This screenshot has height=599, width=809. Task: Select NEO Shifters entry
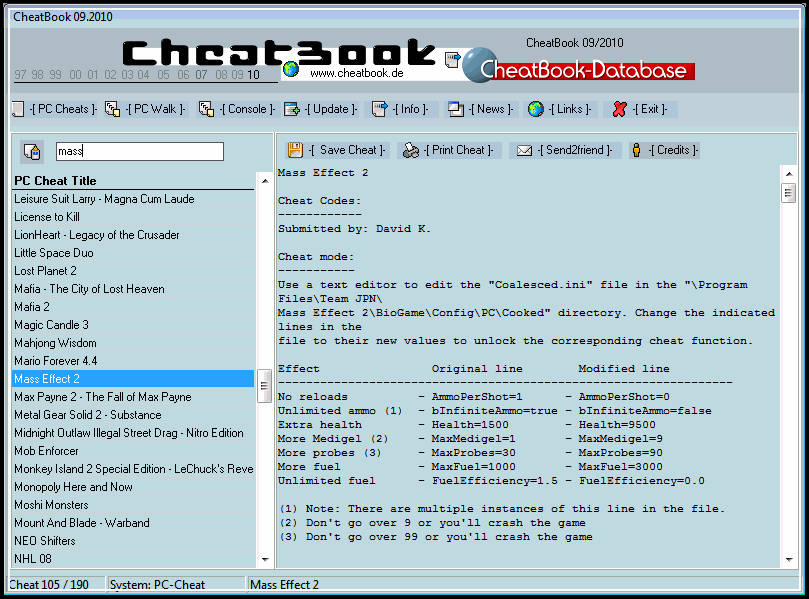point(133,541)
